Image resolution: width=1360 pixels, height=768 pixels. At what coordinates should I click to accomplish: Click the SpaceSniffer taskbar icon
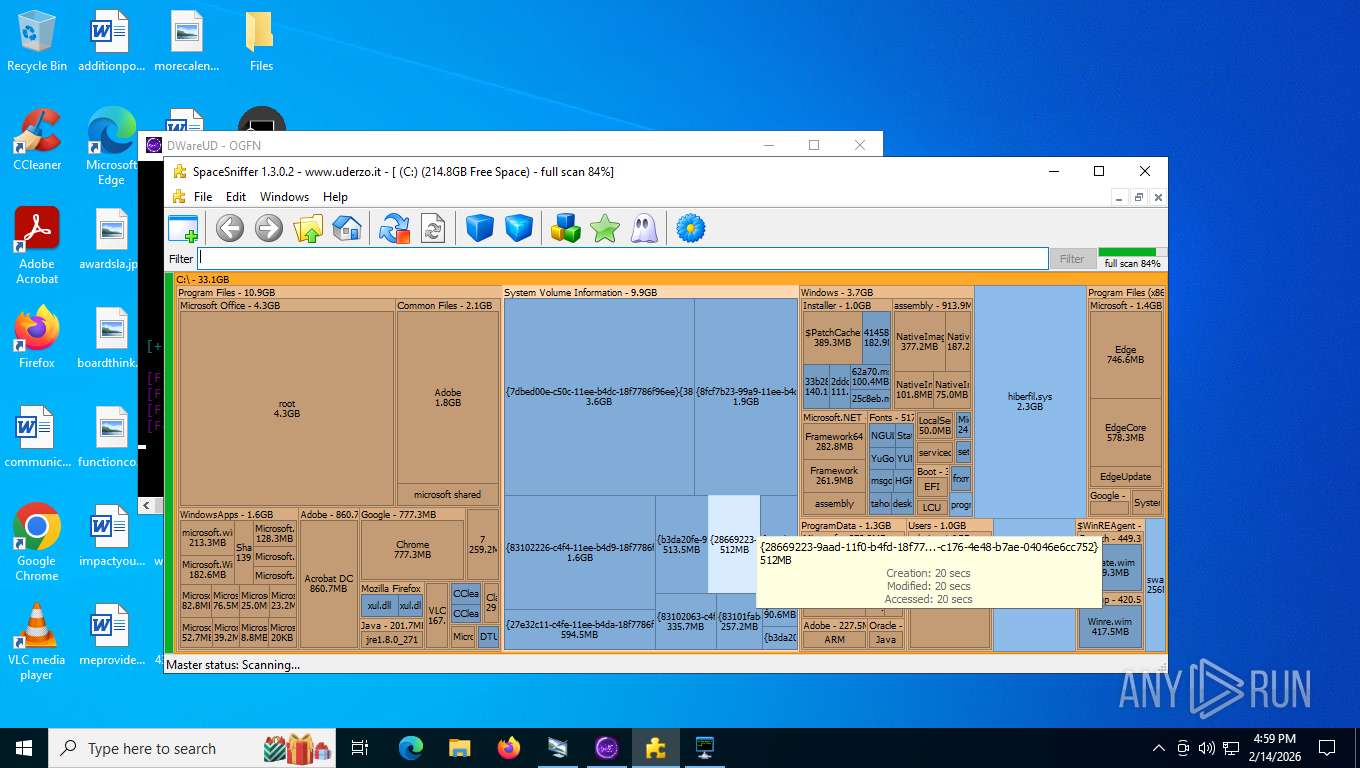(x=656, y=748)
